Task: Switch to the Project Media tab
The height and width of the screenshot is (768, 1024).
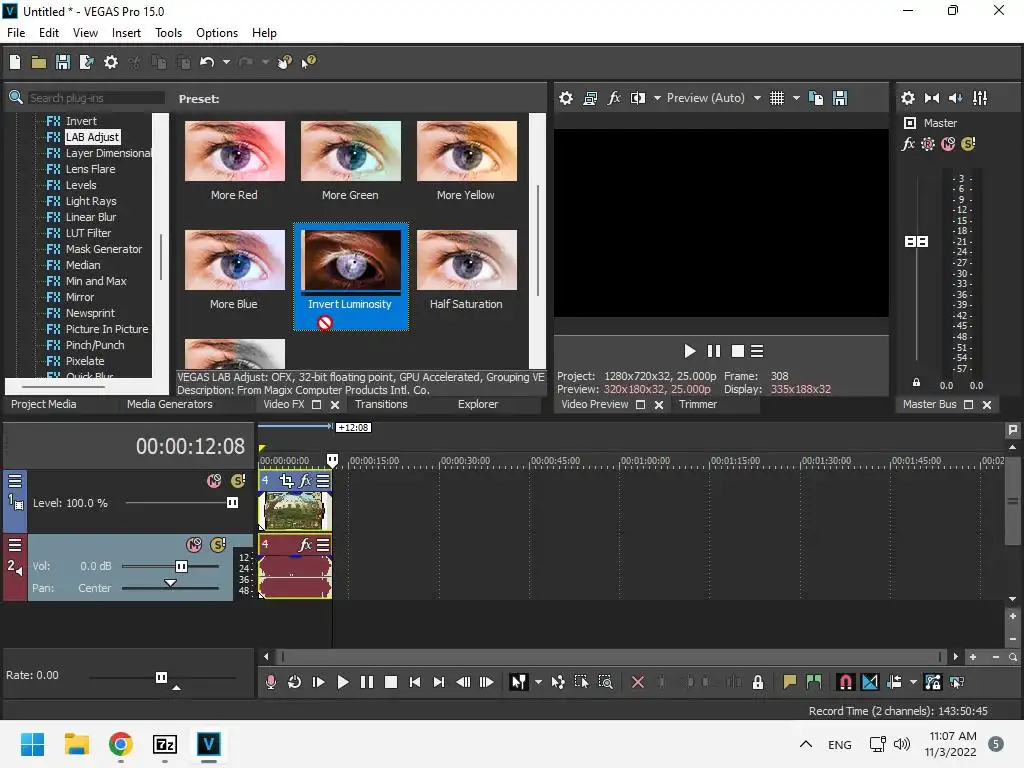Action: pos(44,404)
